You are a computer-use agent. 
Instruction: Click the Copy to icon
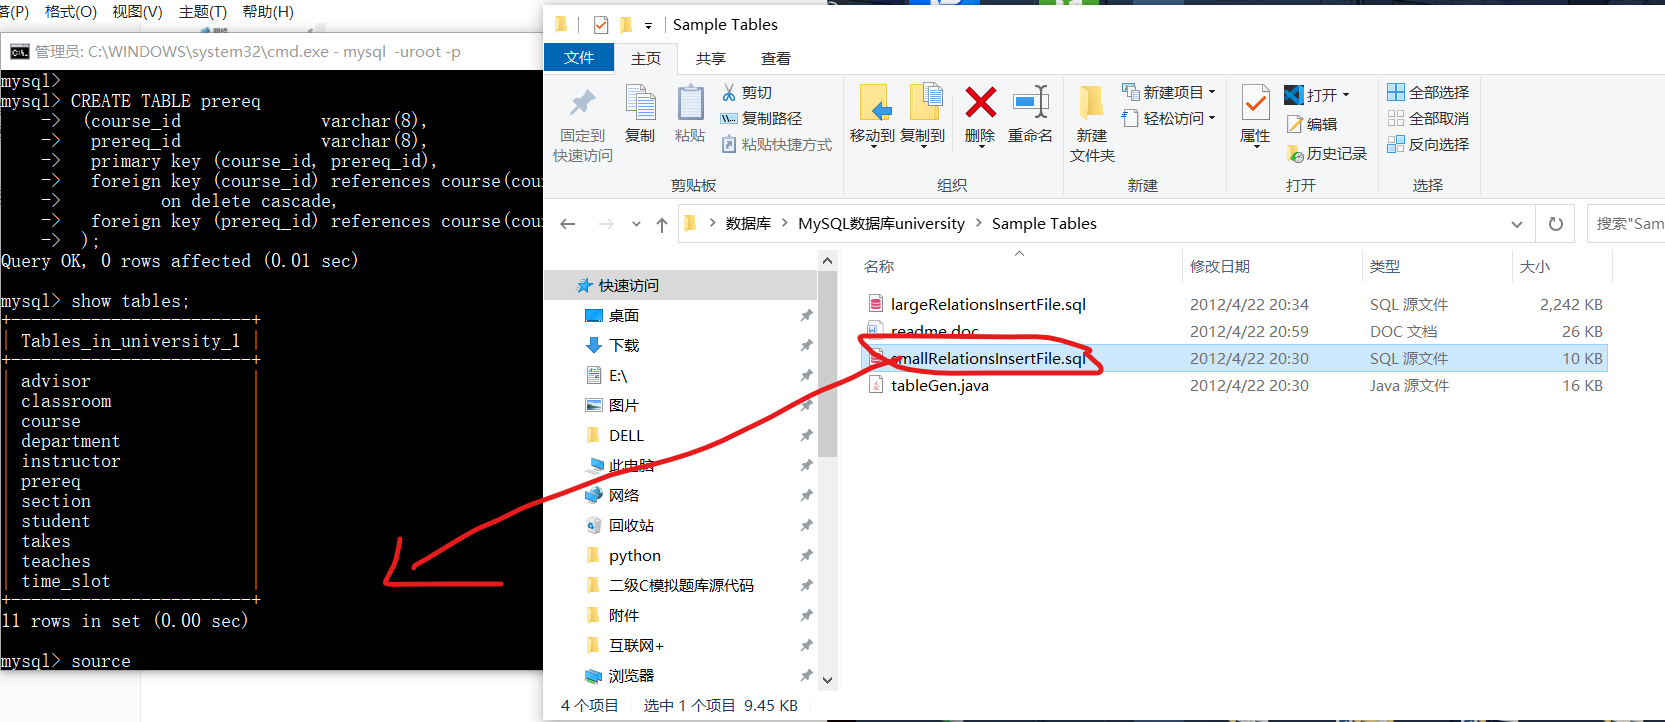click(x=926, y=103)
